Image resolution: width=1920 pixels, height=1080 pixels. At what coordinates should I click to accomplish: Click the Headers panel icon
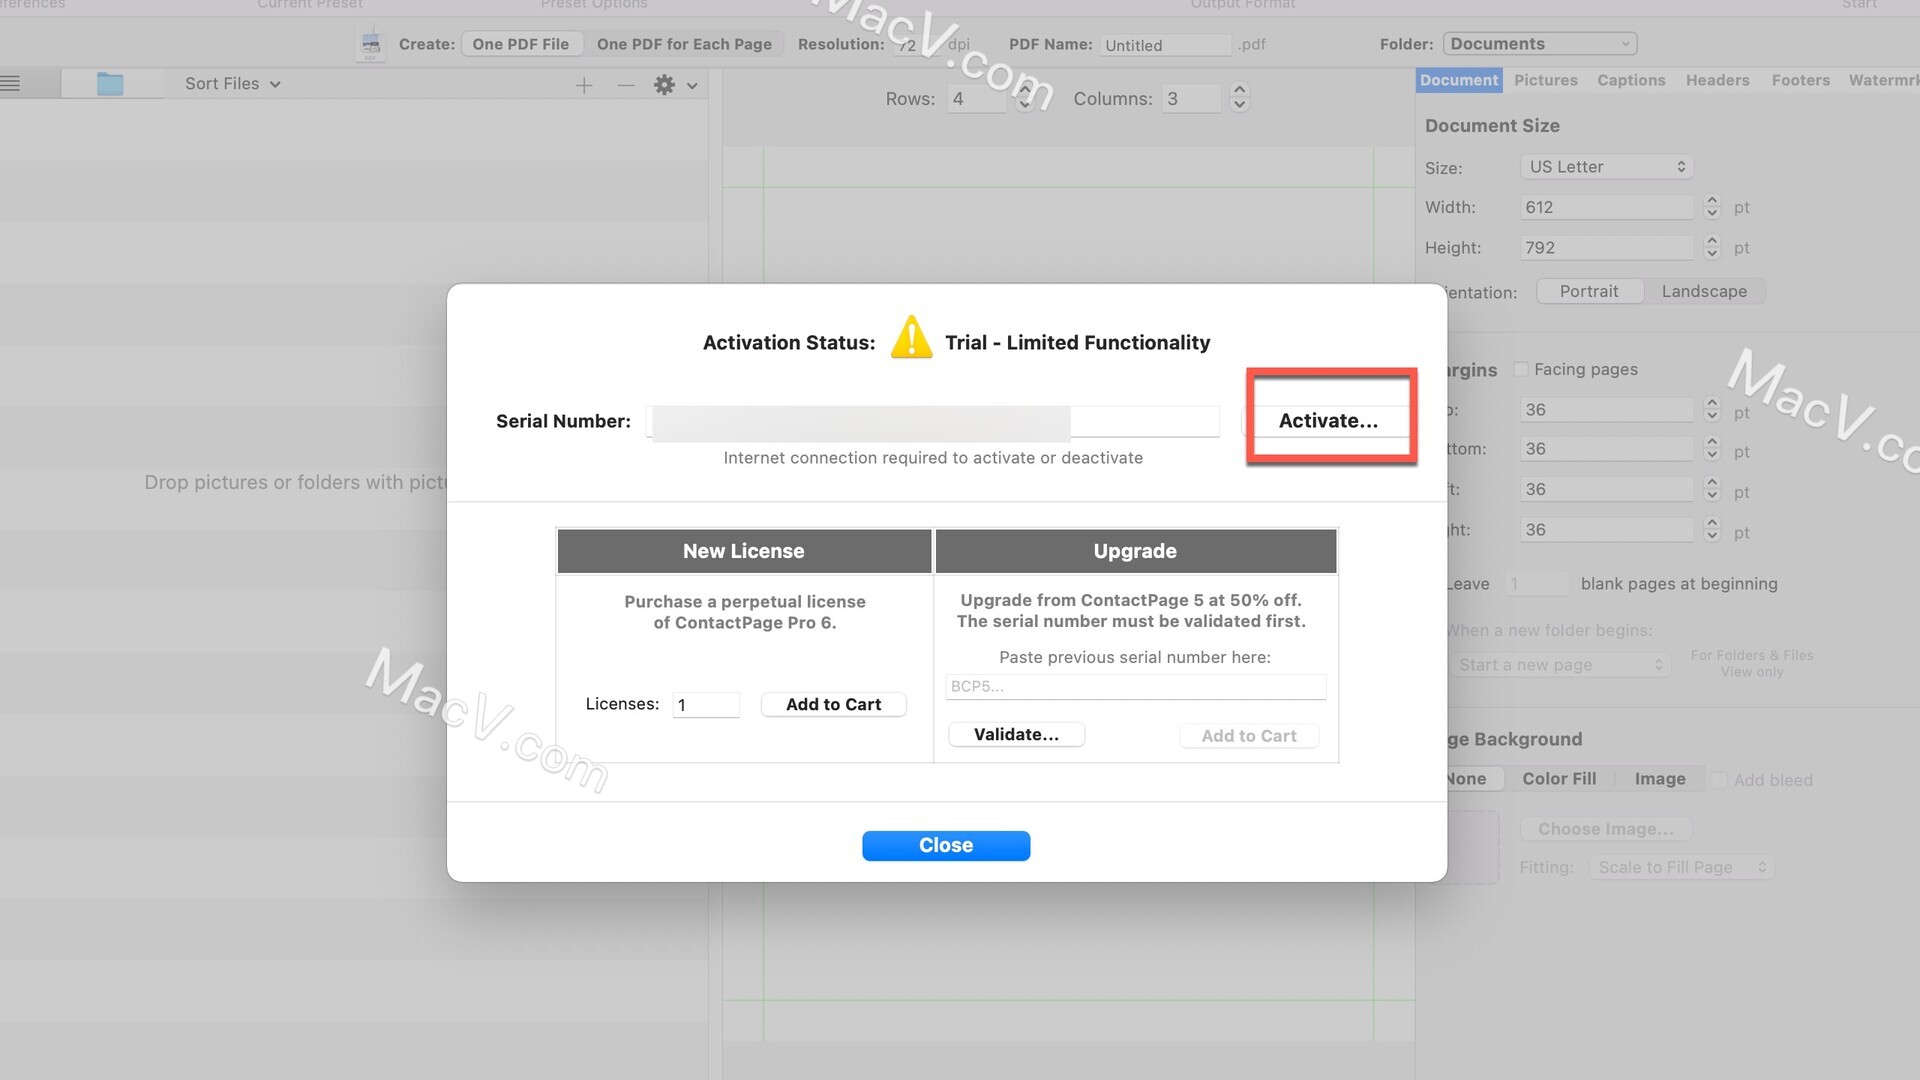coord(1717,79)
